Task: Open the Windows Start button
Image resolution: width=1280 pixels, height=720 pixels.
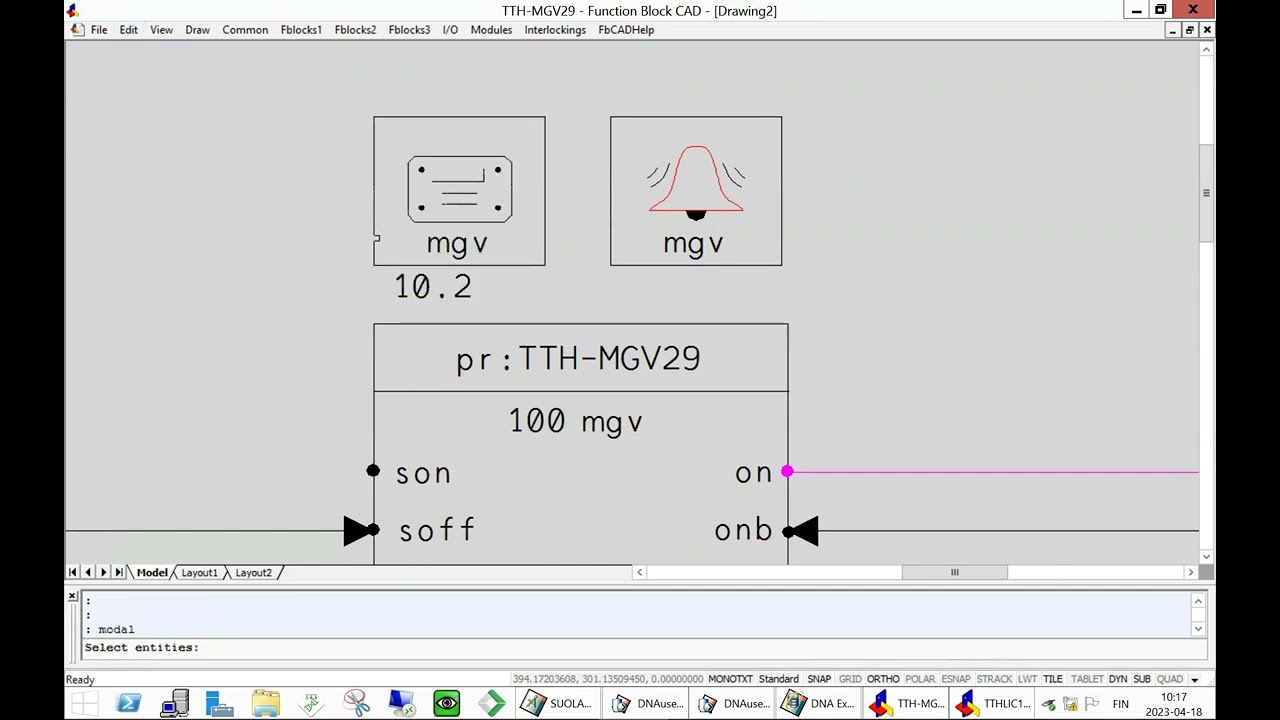Action: (x=84, y=704)
